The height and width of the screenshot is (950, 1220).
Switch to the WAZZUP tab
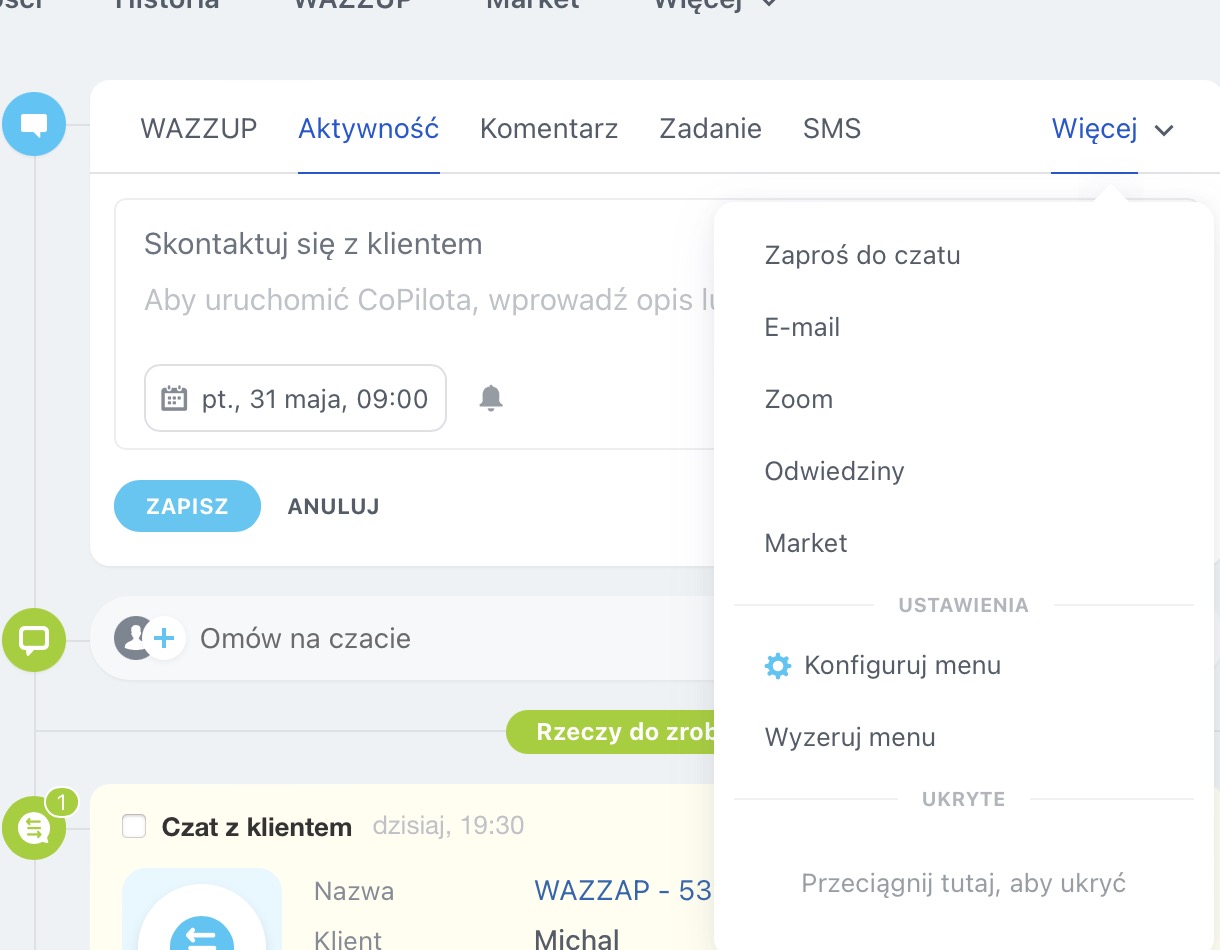(199, 129)
